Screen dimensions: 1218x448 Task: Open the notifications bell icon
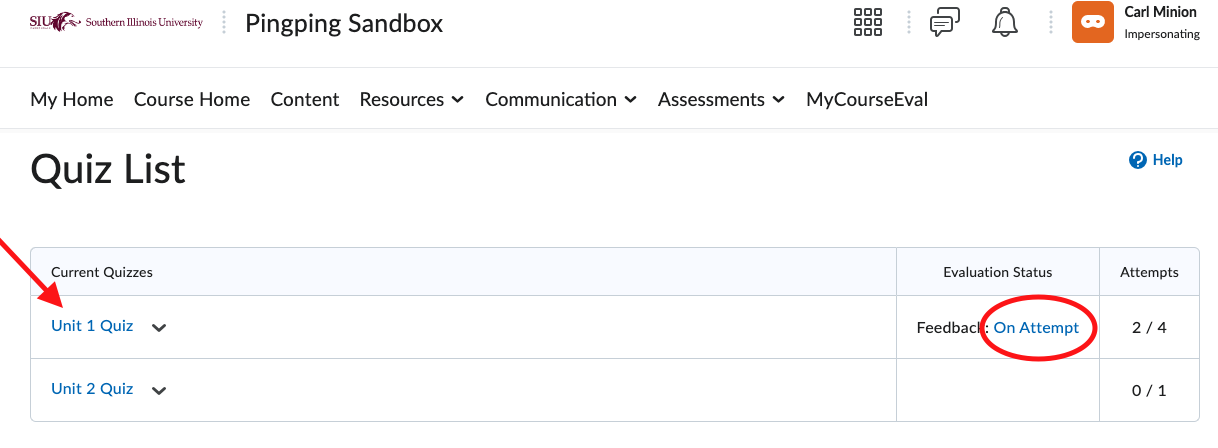pos(1005,22)
